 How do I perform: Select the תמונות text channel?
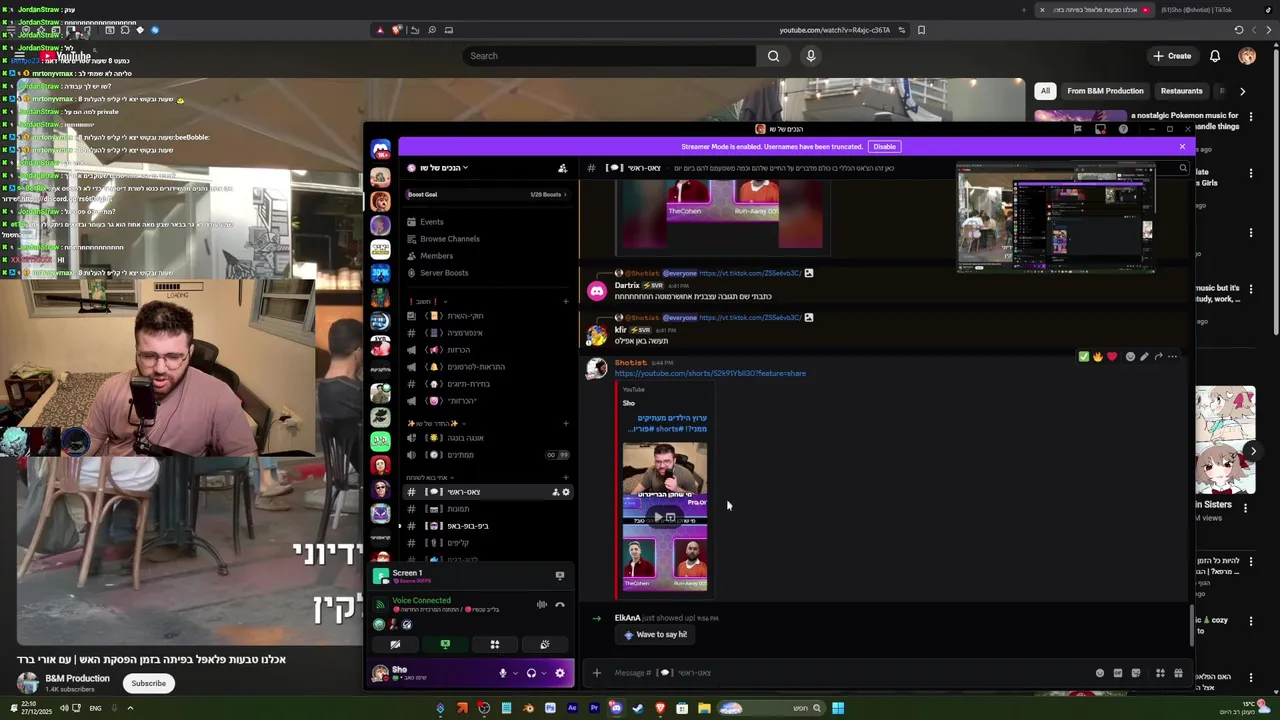click(487, 509)
